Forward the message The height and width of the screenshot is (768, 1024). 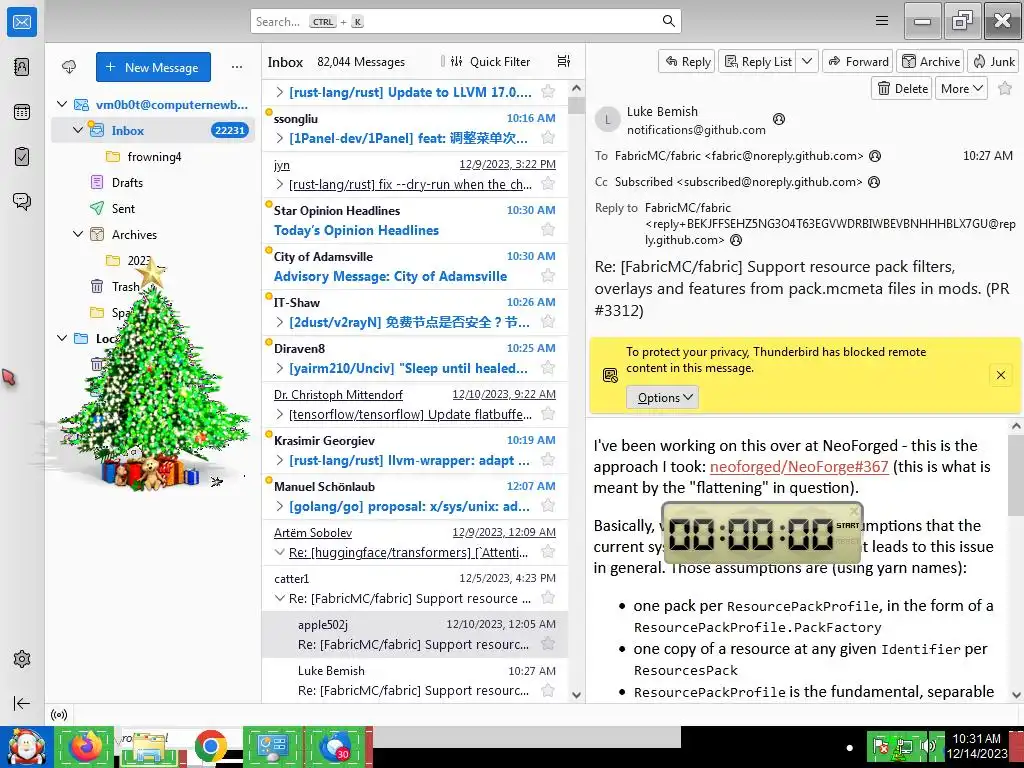pos(858,61)
